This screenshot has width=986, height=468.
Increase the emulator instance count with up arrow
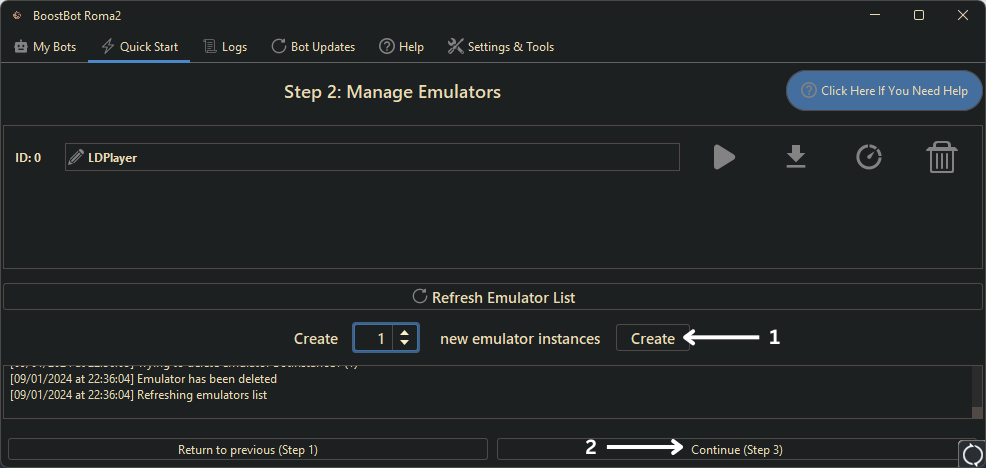pyautogui.click(x=404, y=333)
